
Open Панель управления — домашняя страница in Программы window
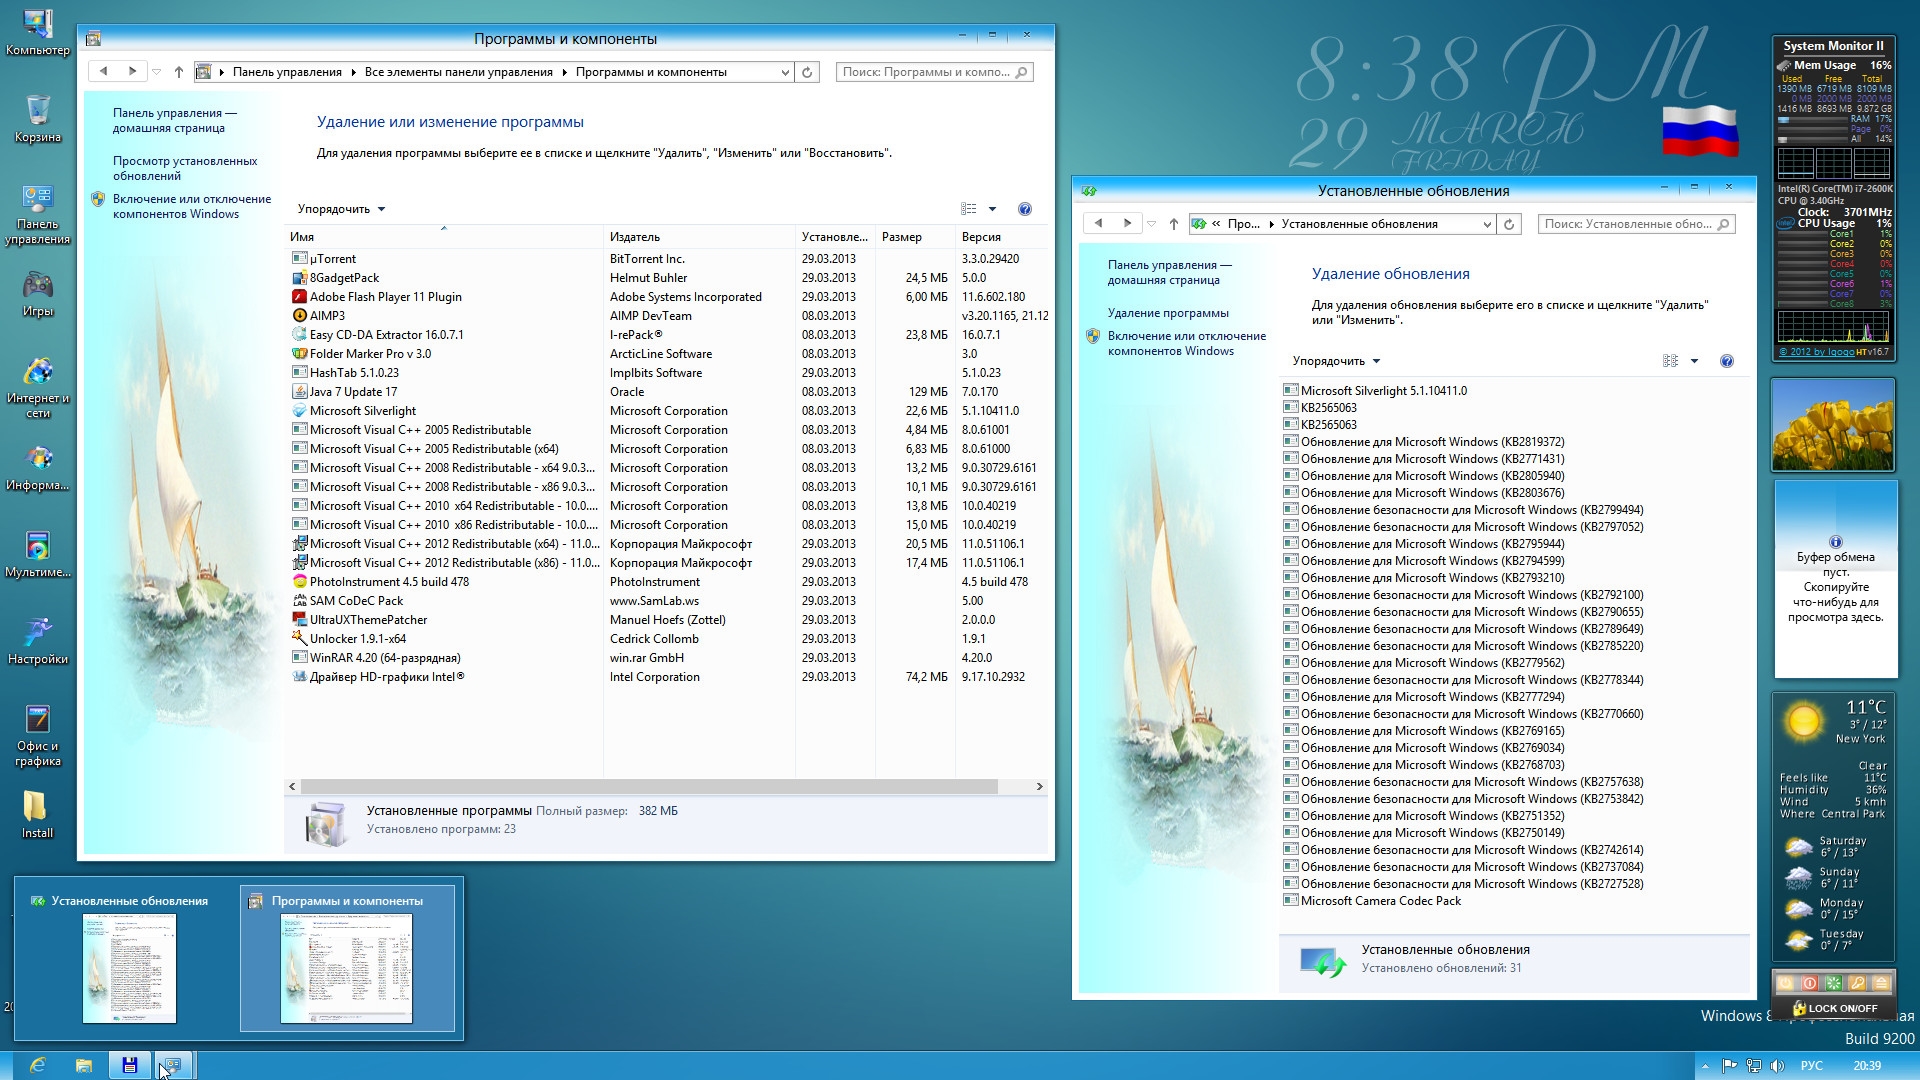(x=175, y=120)
